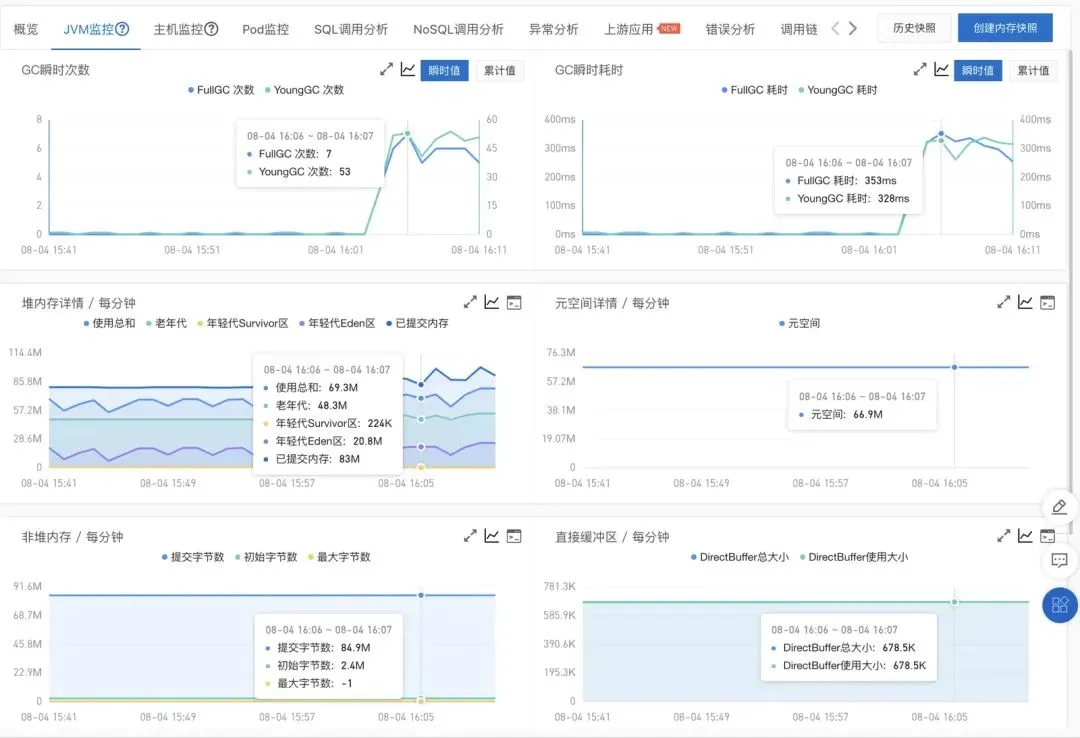The width and height of the screenshot is (1080, 738).
Task: Click help icon next to JVM监控
Action: click(x=122, y=29)
